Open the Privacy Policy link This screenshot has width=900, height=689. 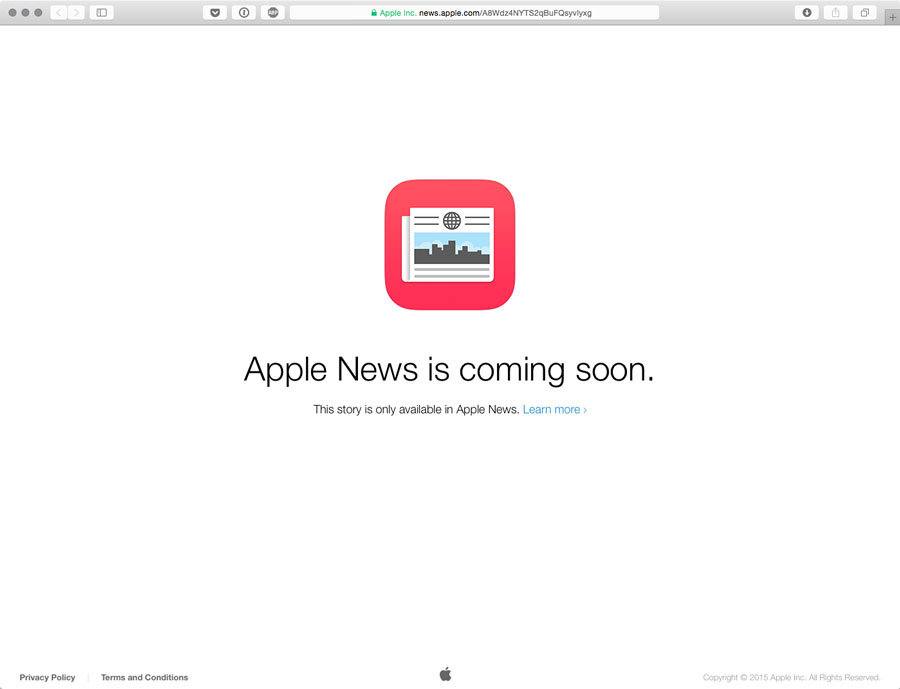48,678
